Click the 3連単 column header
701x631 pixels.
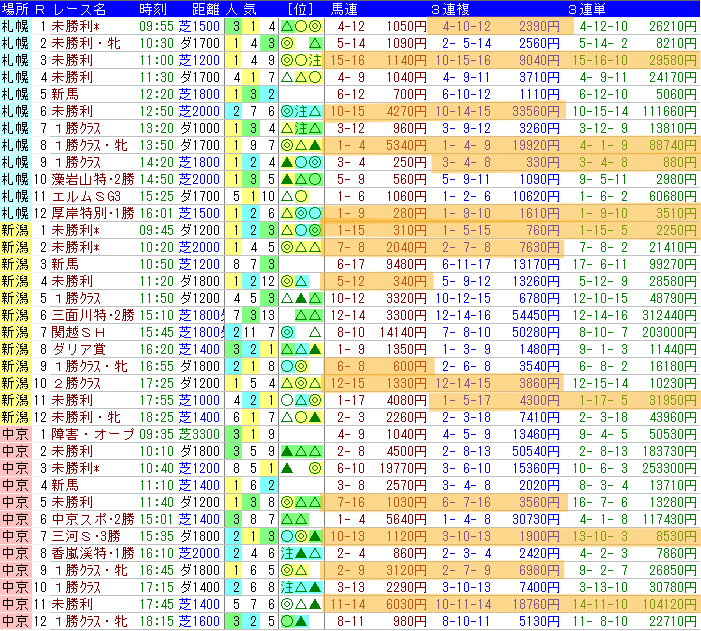tap(587, 8)
